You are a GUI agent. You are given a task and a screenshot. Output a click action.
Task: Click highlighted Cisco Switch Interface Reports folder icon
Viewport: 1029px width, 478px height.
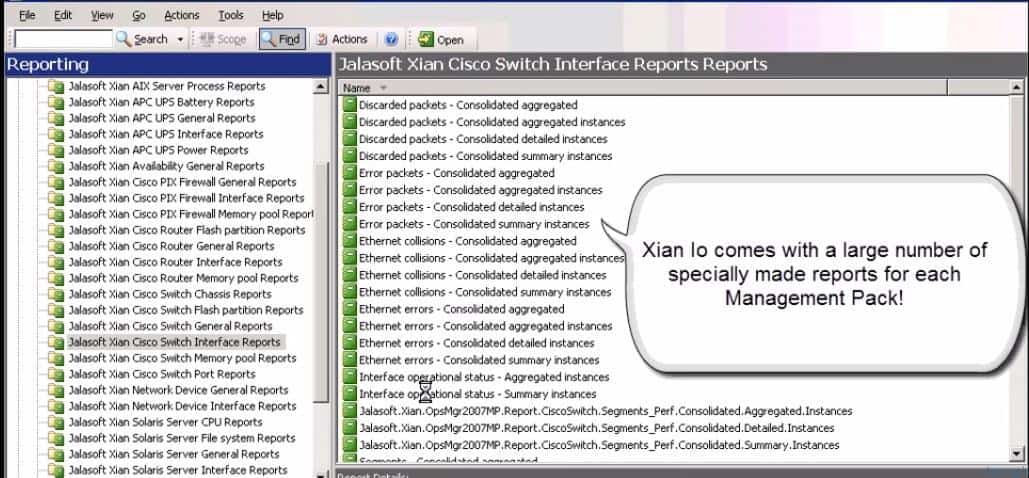[56, 342]
